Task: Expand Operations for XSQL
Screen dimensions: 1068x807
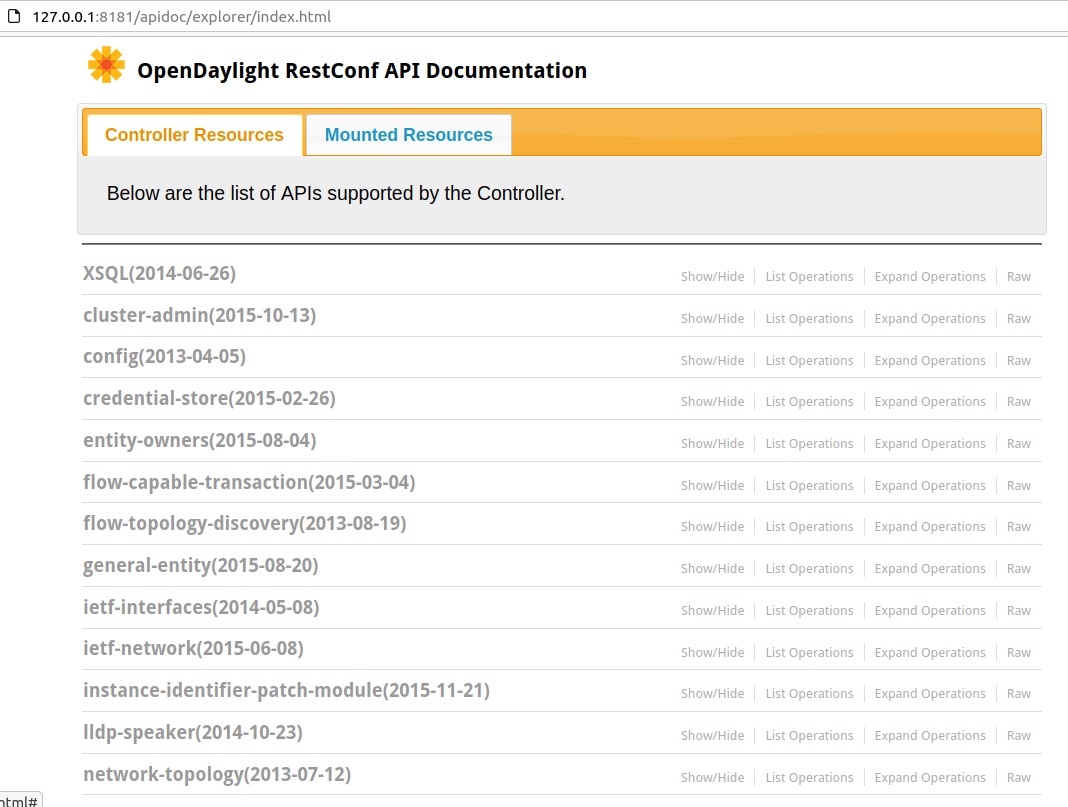Action: 930,276
